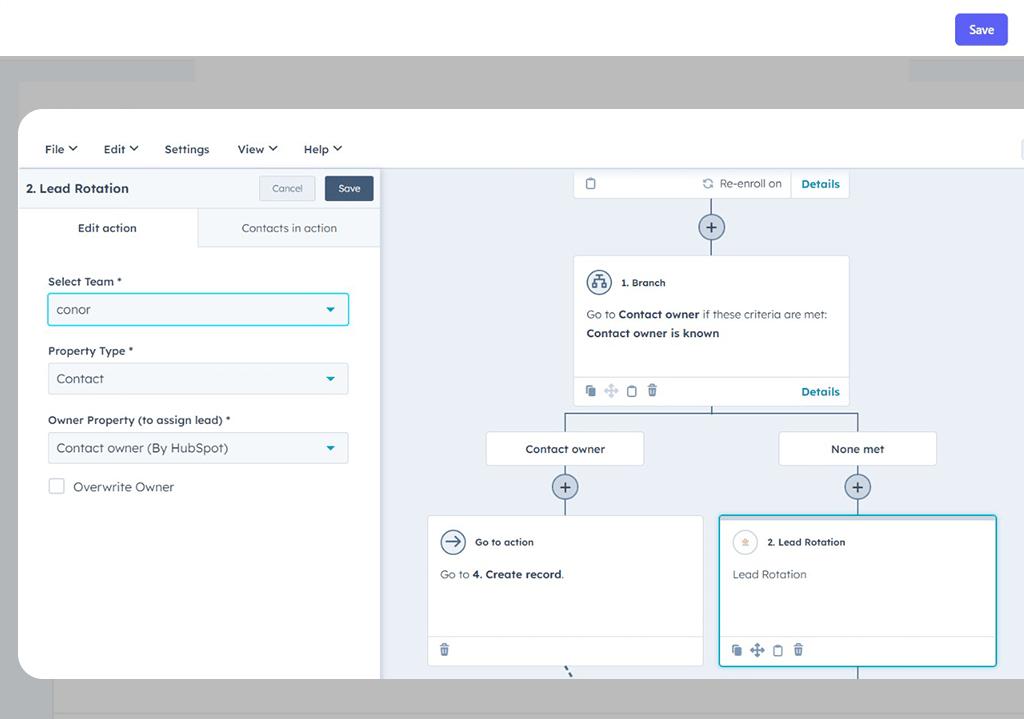Open the Settings menu item
This screenshot has height=719, width=1024.
click(x=187, y=149)
